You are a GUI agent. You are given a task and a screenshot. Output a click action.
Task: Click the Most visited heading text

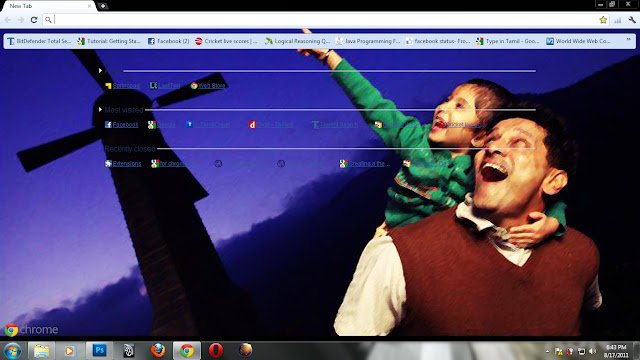tap(124, 110)
